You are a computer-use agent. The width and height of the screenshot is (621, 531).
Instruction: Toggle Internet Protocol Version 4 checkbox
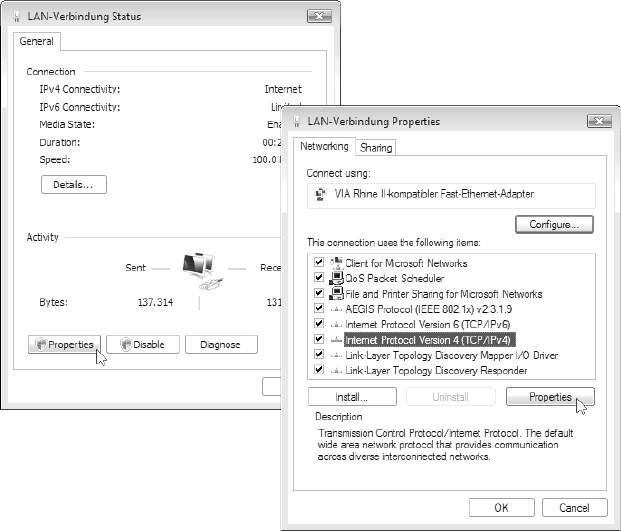318,339
